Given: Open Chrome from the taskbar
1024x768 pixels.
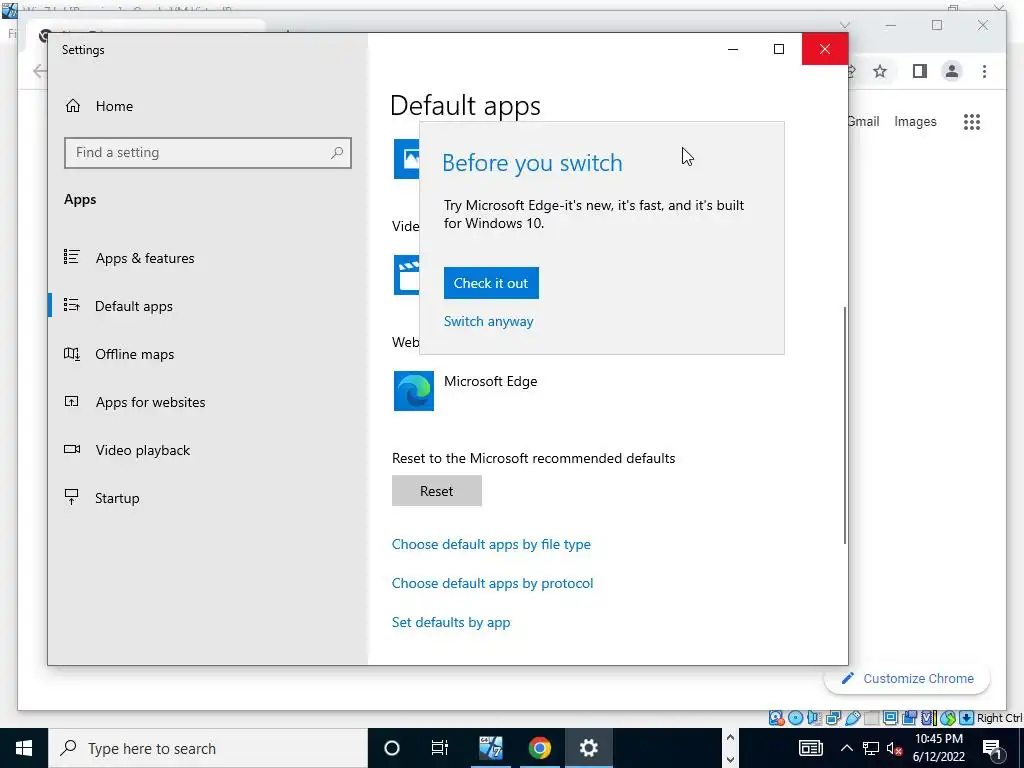Looking at the screenshot, I should coord(539,748).
